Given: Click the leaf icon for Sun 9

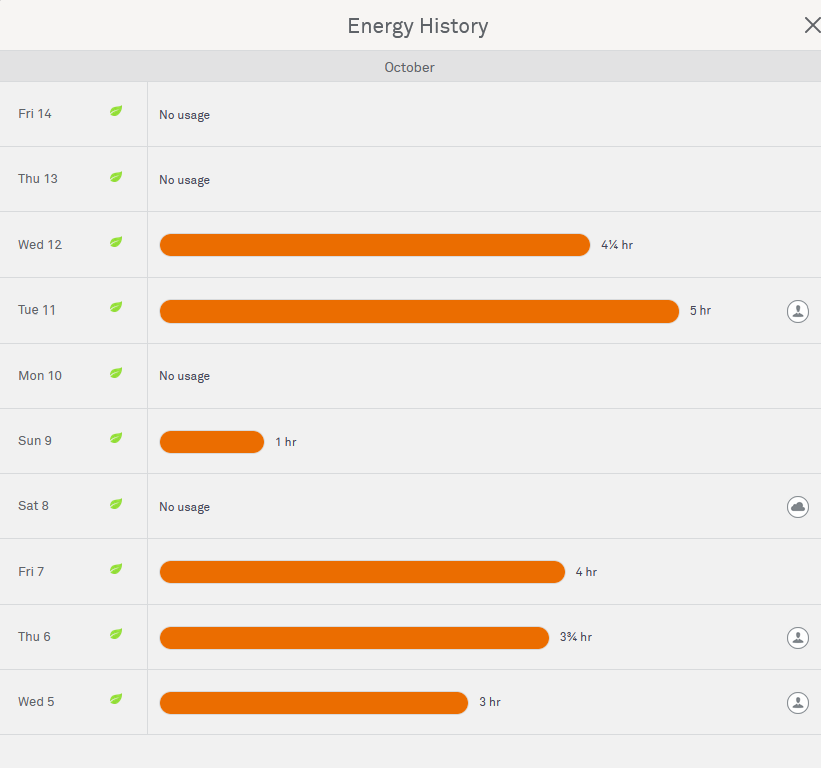Looking at the screenshot, I should tap(116, 439).
